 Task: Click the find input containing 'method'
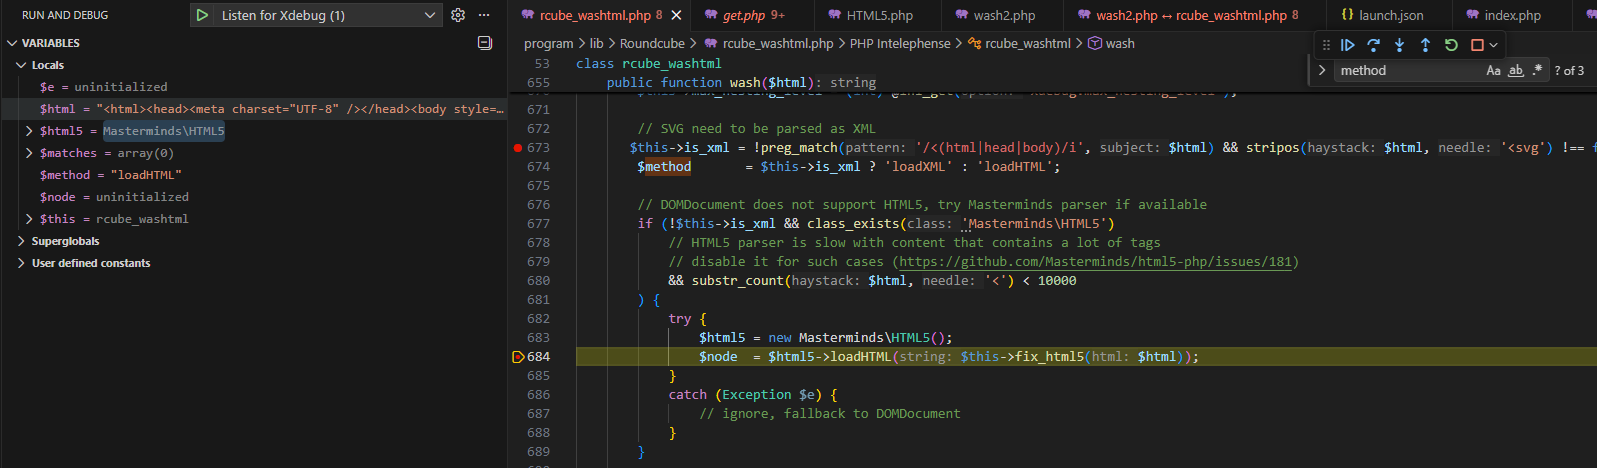[1408, 70]
